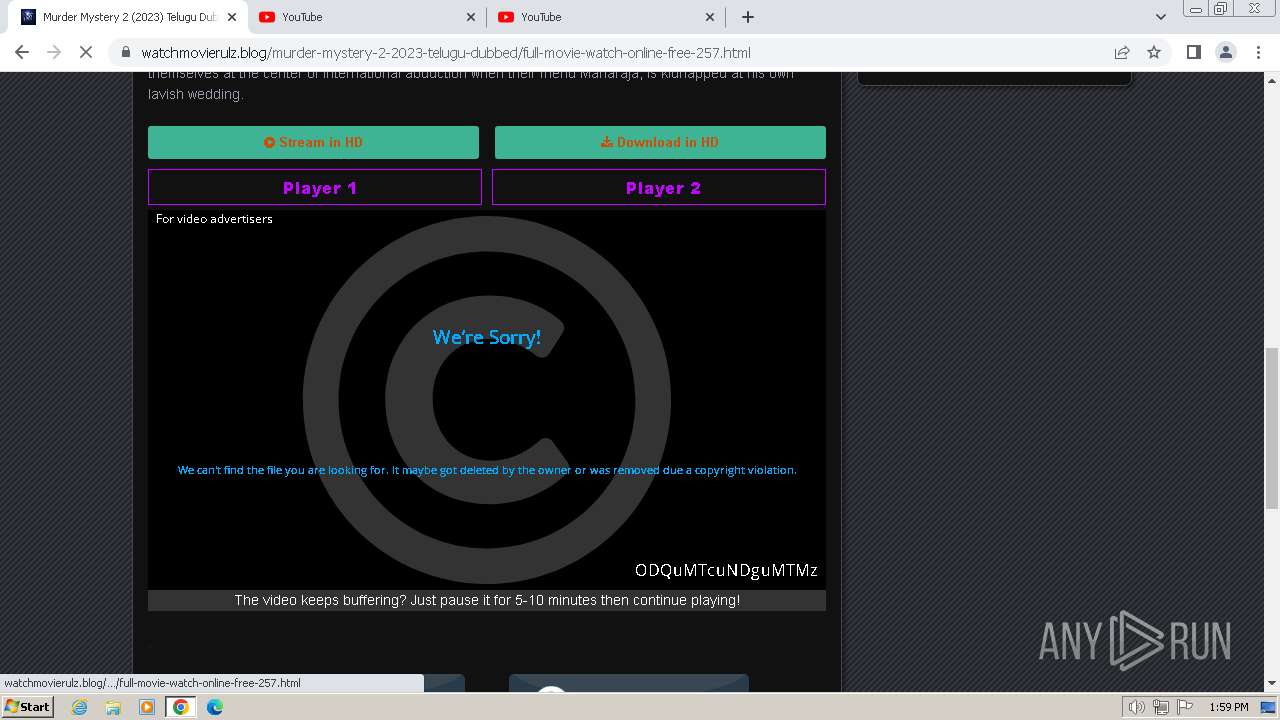Viewport: 1280px width, 720px height.
Task: Click the ODQuMTcuNDguMTMz code text
Action: tap(726, 570)
